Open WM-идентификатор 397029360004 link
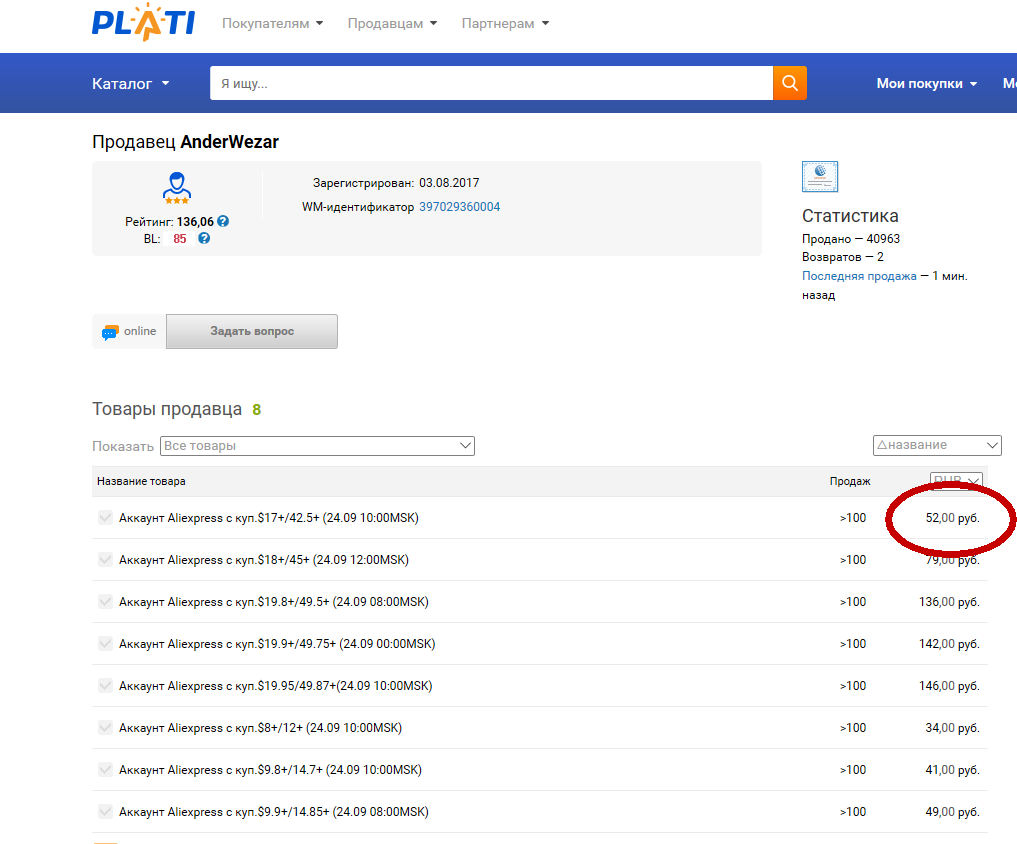Screen dimensions: 1017x844 coord(459,207)
